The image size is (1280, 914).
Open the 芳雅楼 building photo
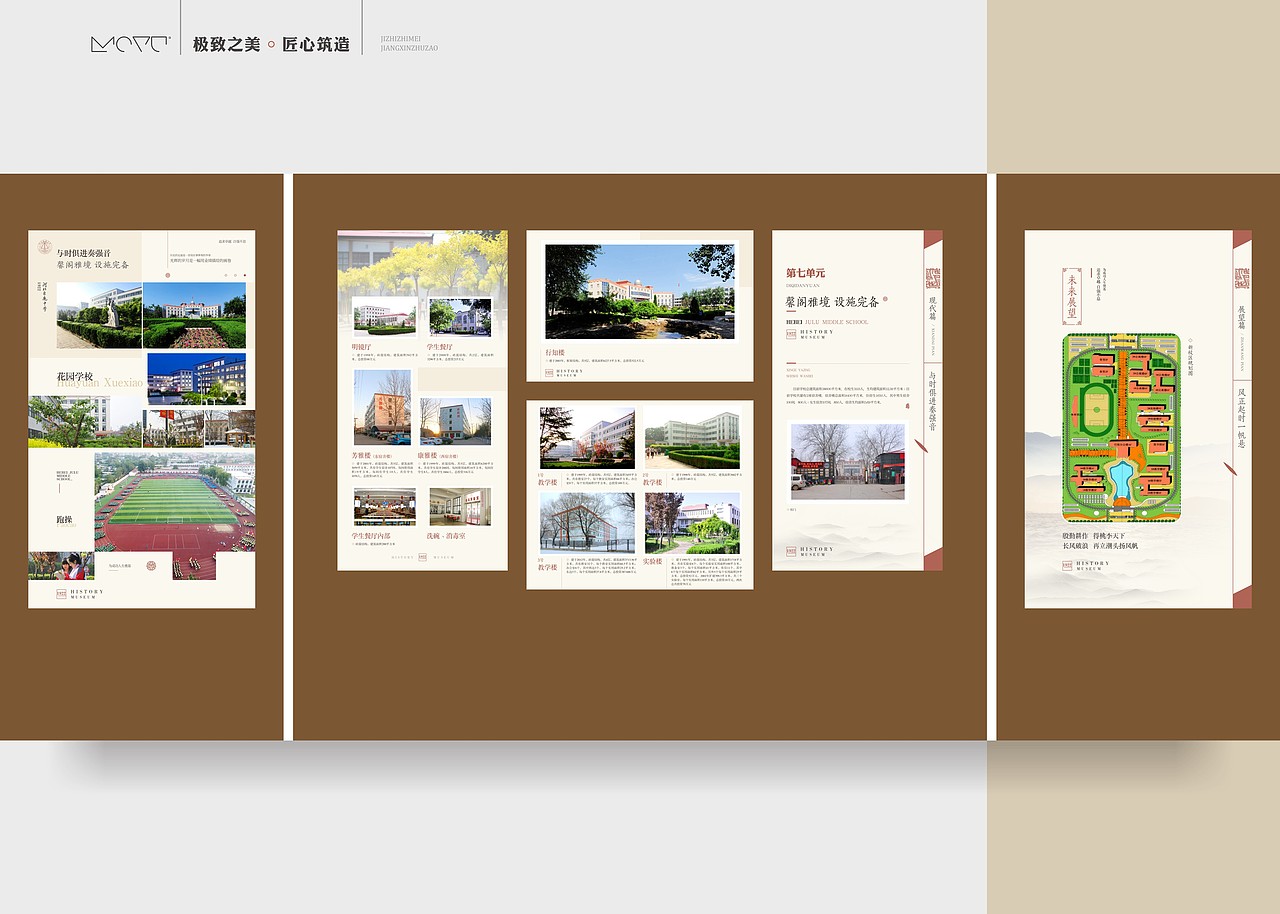click(382, 407)
